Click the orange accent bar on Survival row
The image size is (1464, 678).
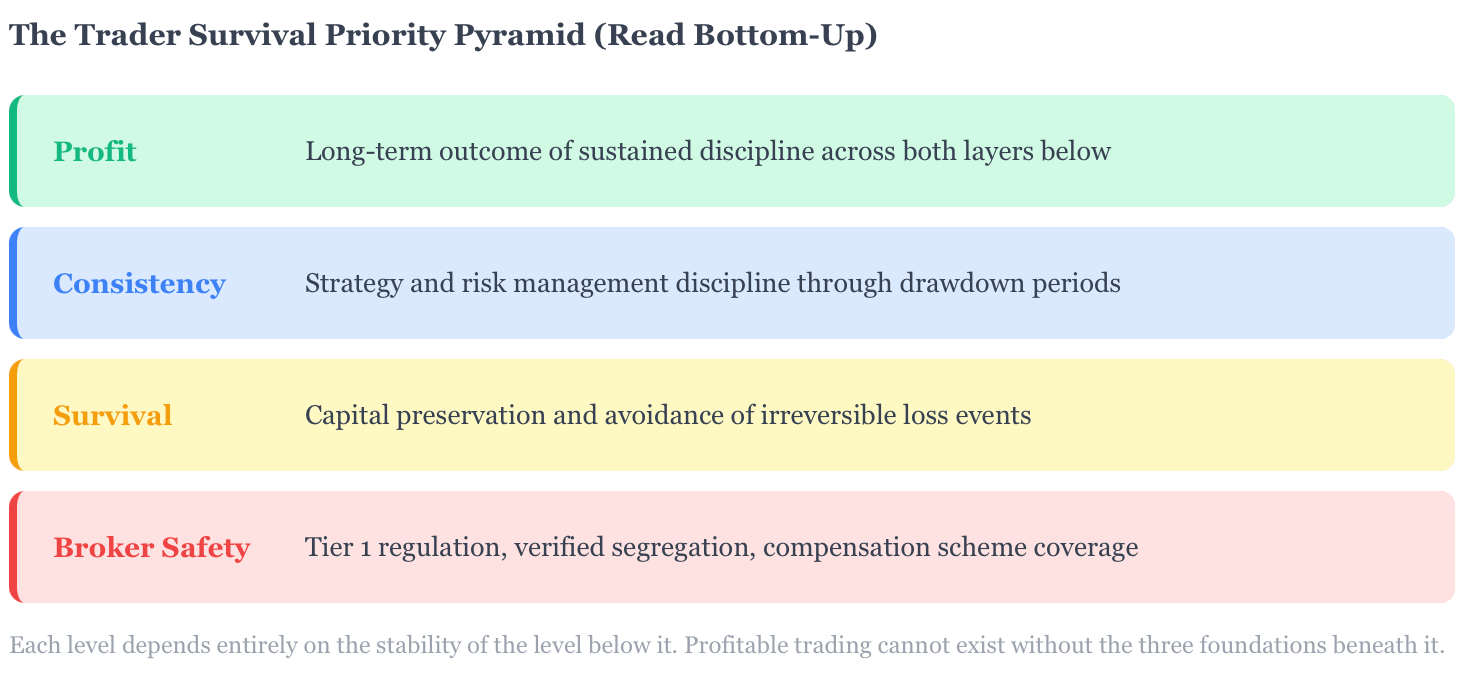tap(14, 415)
